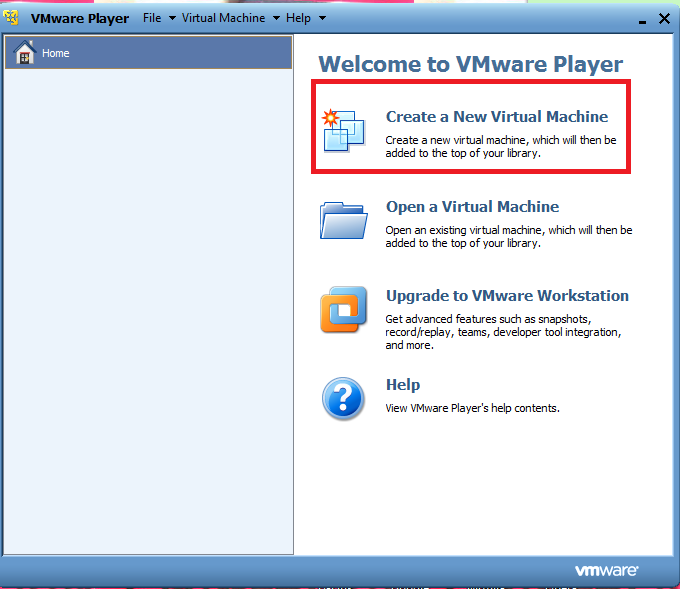Click the Home house icon in library
Viewport: 680px width, 589px height.
[x=25, y=52]
